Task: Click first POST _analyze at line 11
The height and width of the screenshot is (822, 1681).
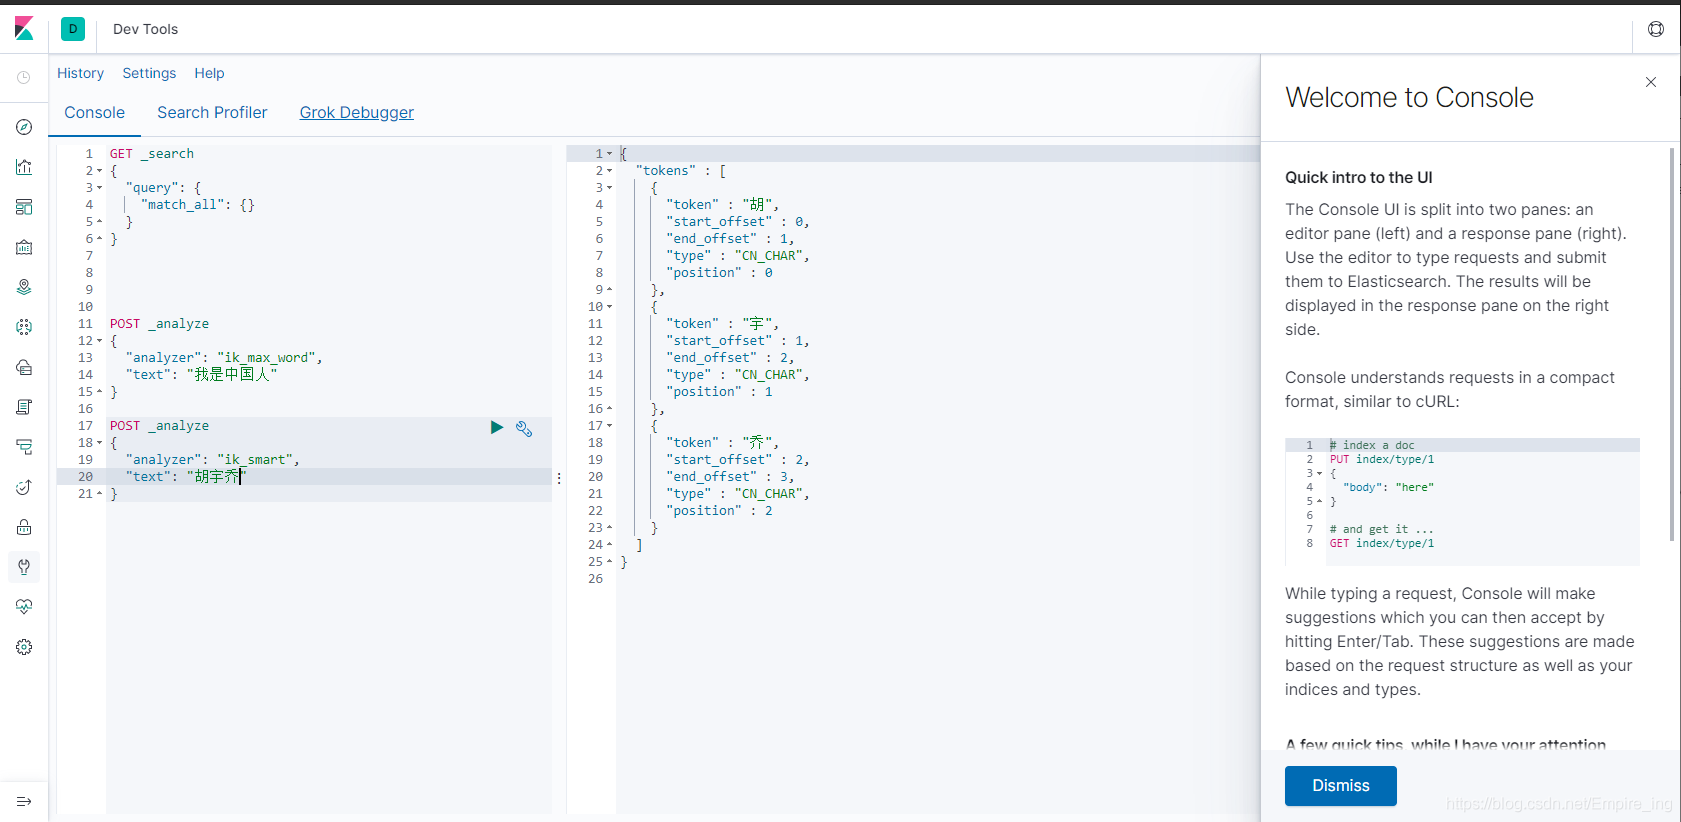Action: [159, 324]
